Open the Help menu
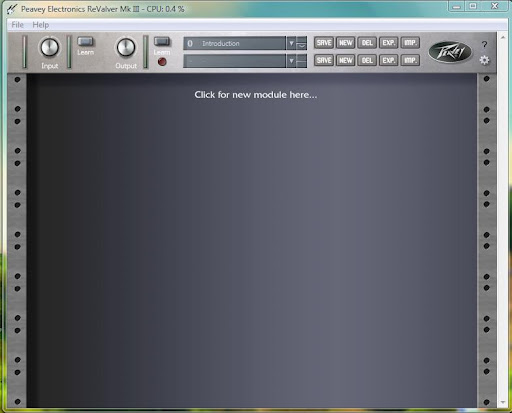 pyautogui.click(x=41, y=25)
